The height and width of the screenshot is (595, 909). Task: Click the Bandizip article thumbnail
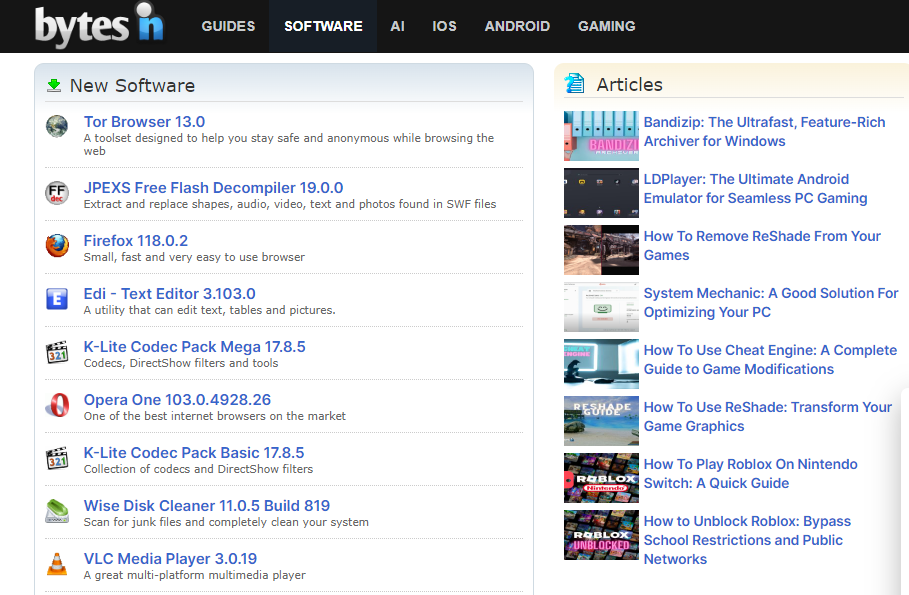(x=601, y=136)
